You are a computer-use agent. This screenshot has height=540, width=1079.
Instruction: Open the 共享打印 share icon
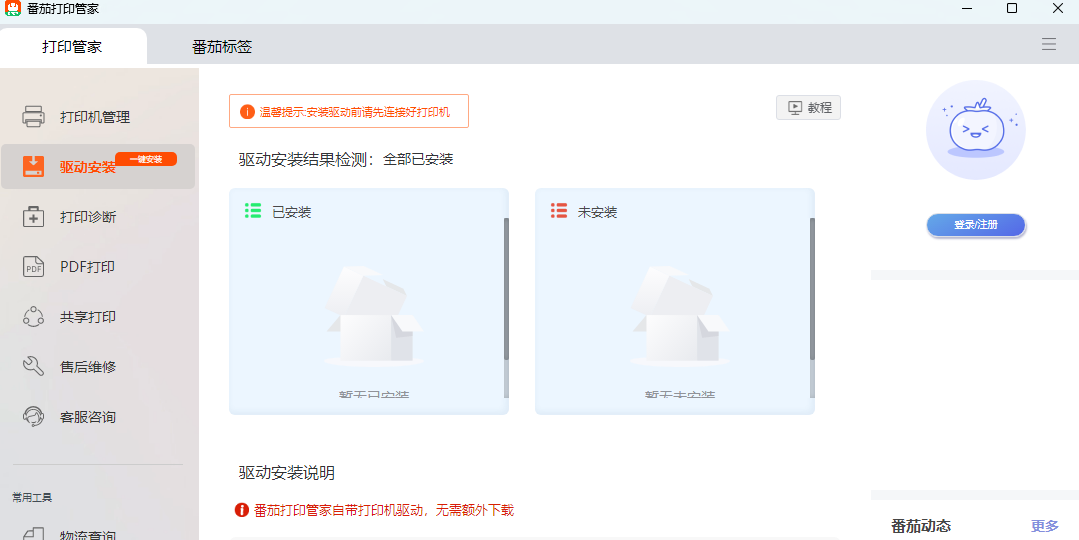click(34, 316)
